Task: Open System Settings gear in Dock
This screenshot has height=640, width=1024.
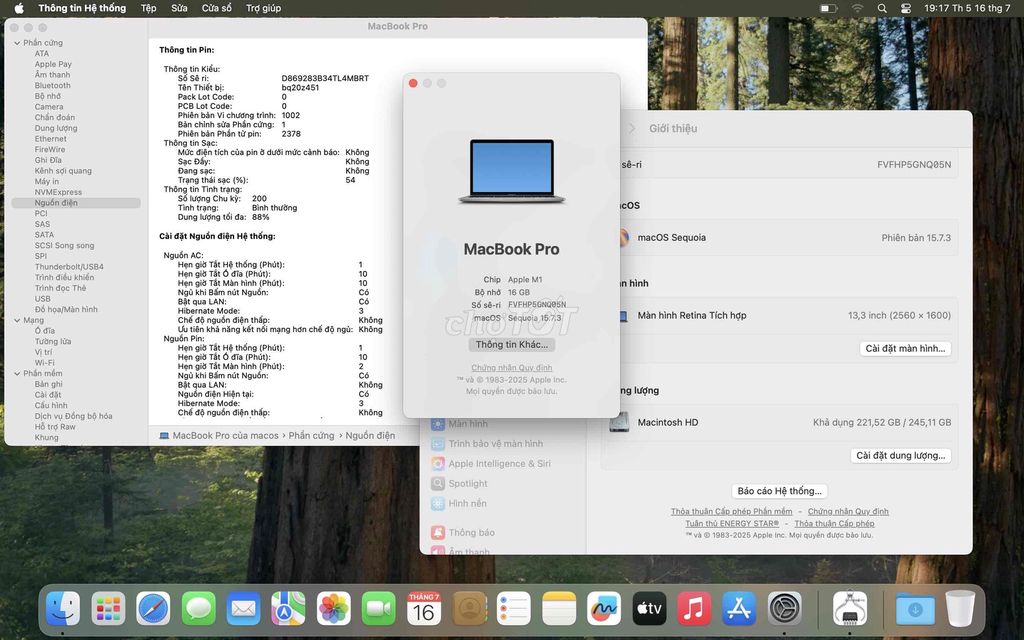Action: pyautogui.click(x=784, y=608)
